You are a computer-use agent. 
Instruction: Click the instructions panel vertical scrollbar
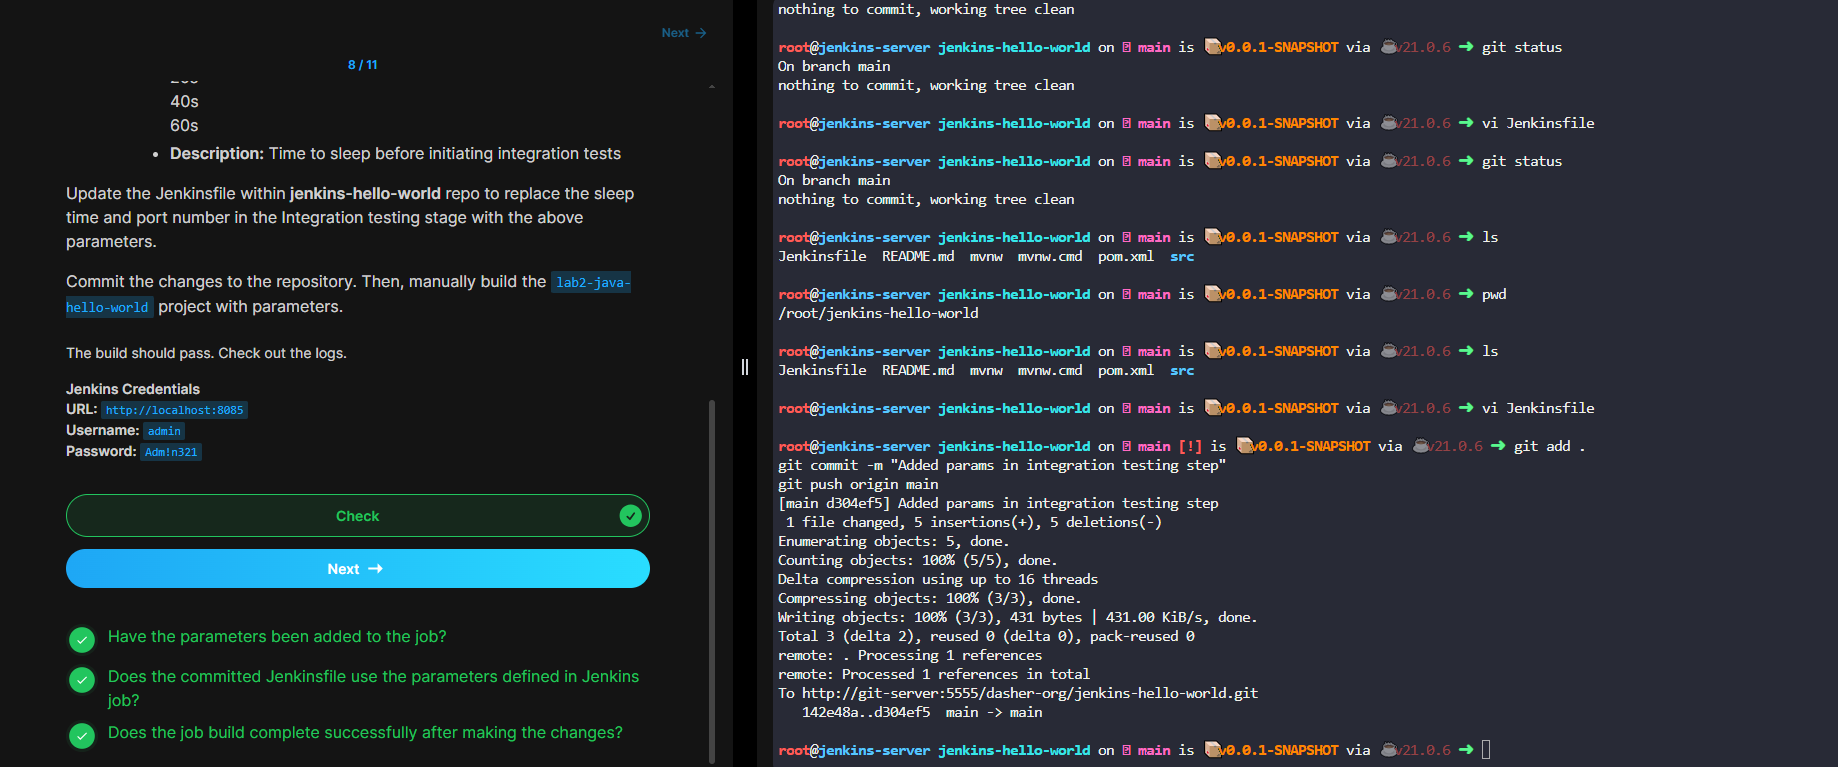(x=712, y=580)
